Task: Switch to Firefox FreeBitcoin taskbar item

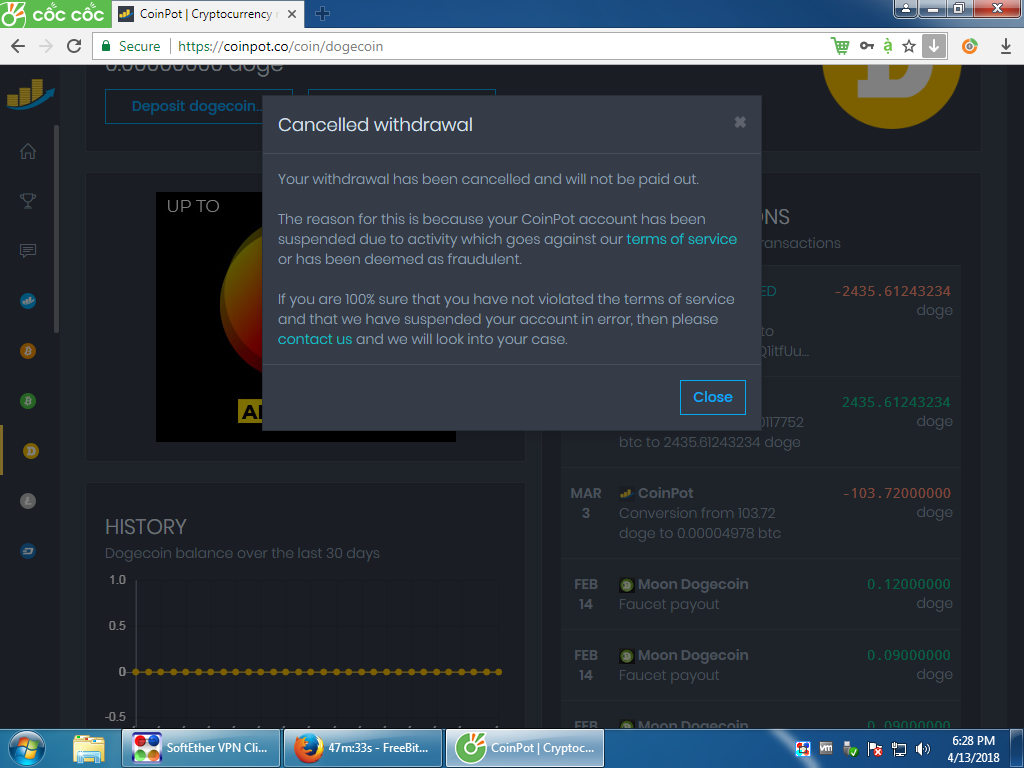Action: pyautogui.click(x=363, y=748)
